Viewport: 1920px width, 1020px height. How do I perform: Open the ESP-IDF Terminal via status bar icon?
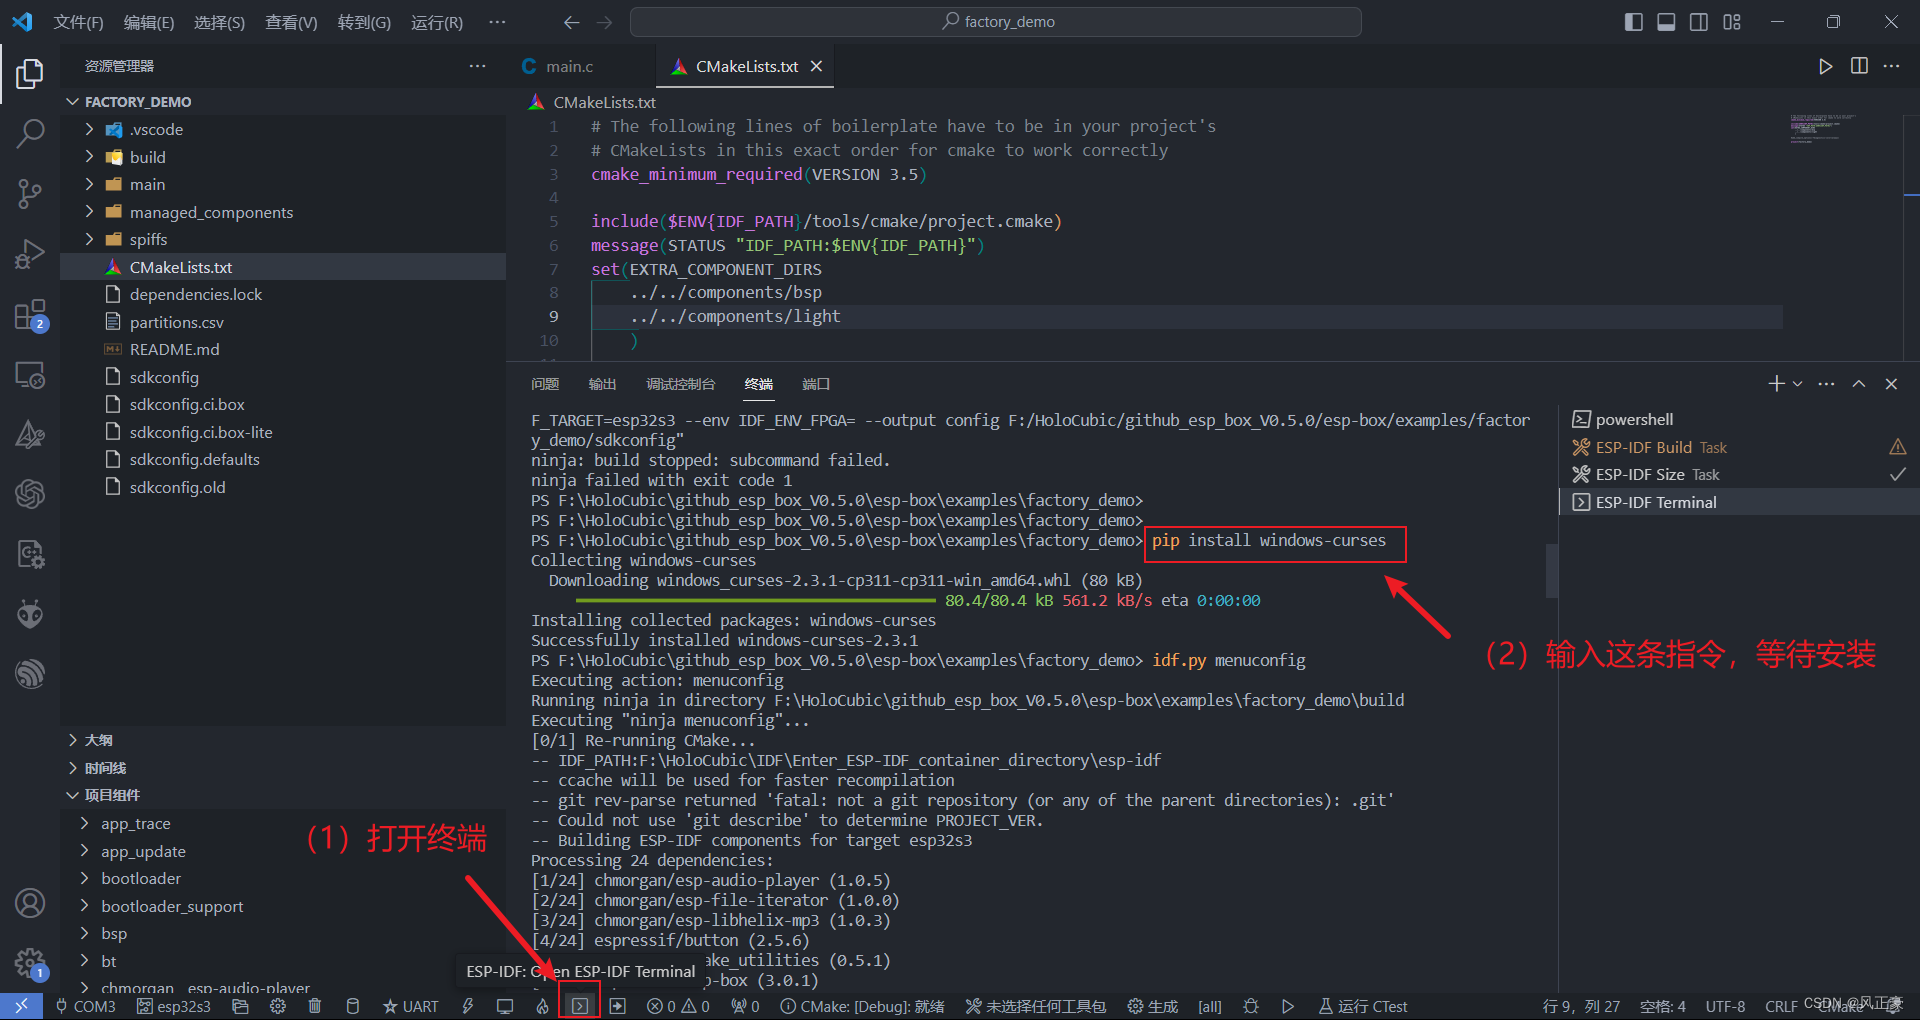(x=579, y=1006)
